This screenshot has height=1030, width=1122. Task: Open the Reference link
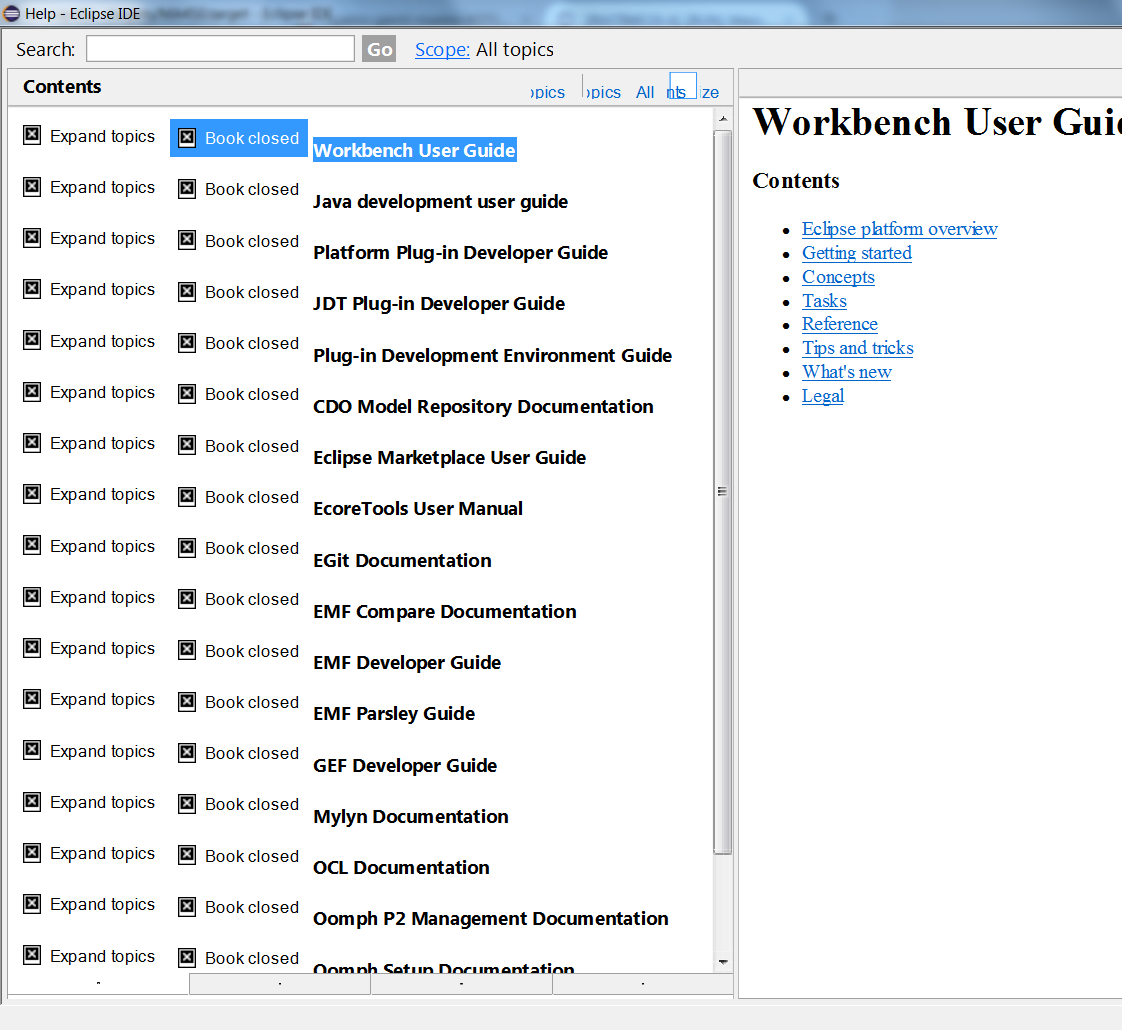pyautogui.click(x=839, y=324)
